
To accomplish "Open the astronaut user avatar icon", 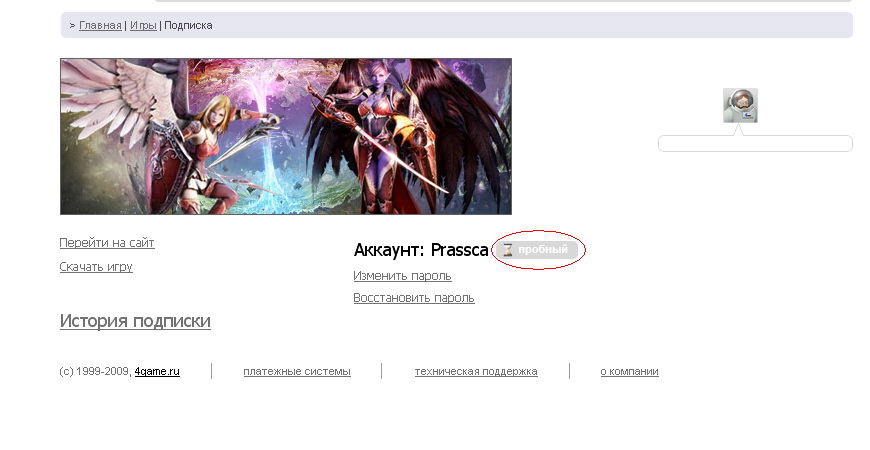I will point(740,105).
